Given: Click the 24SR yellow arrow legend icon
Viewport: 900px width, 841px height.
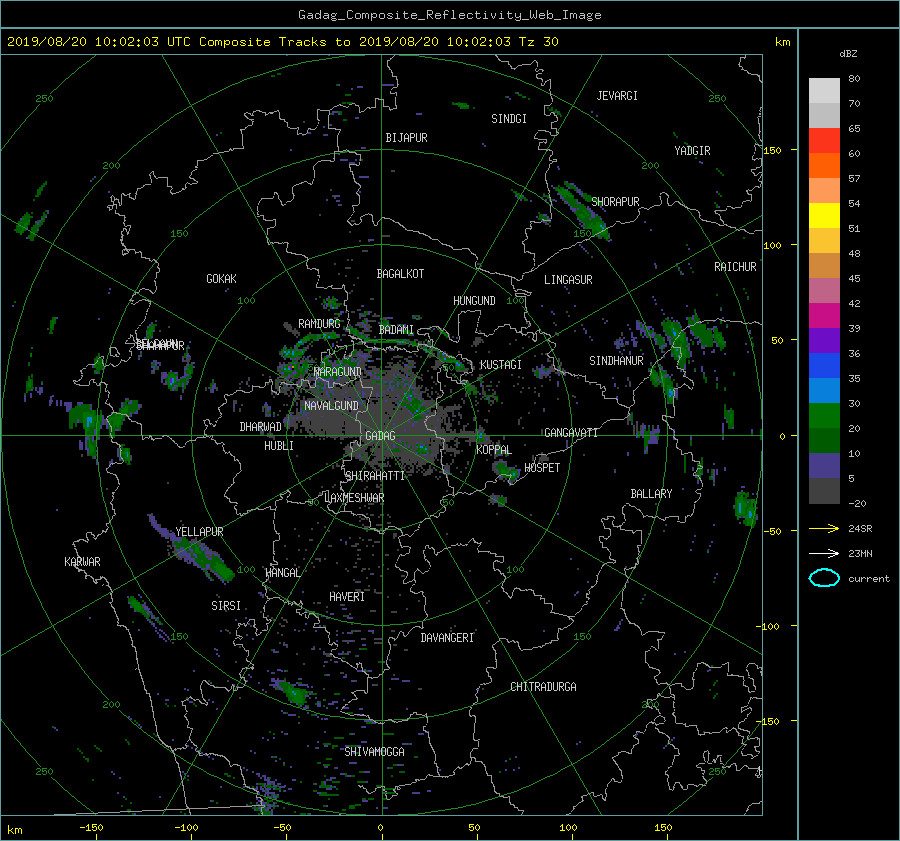Looking at the screenshot, I should pyautogui.click(x=824, y=528).
